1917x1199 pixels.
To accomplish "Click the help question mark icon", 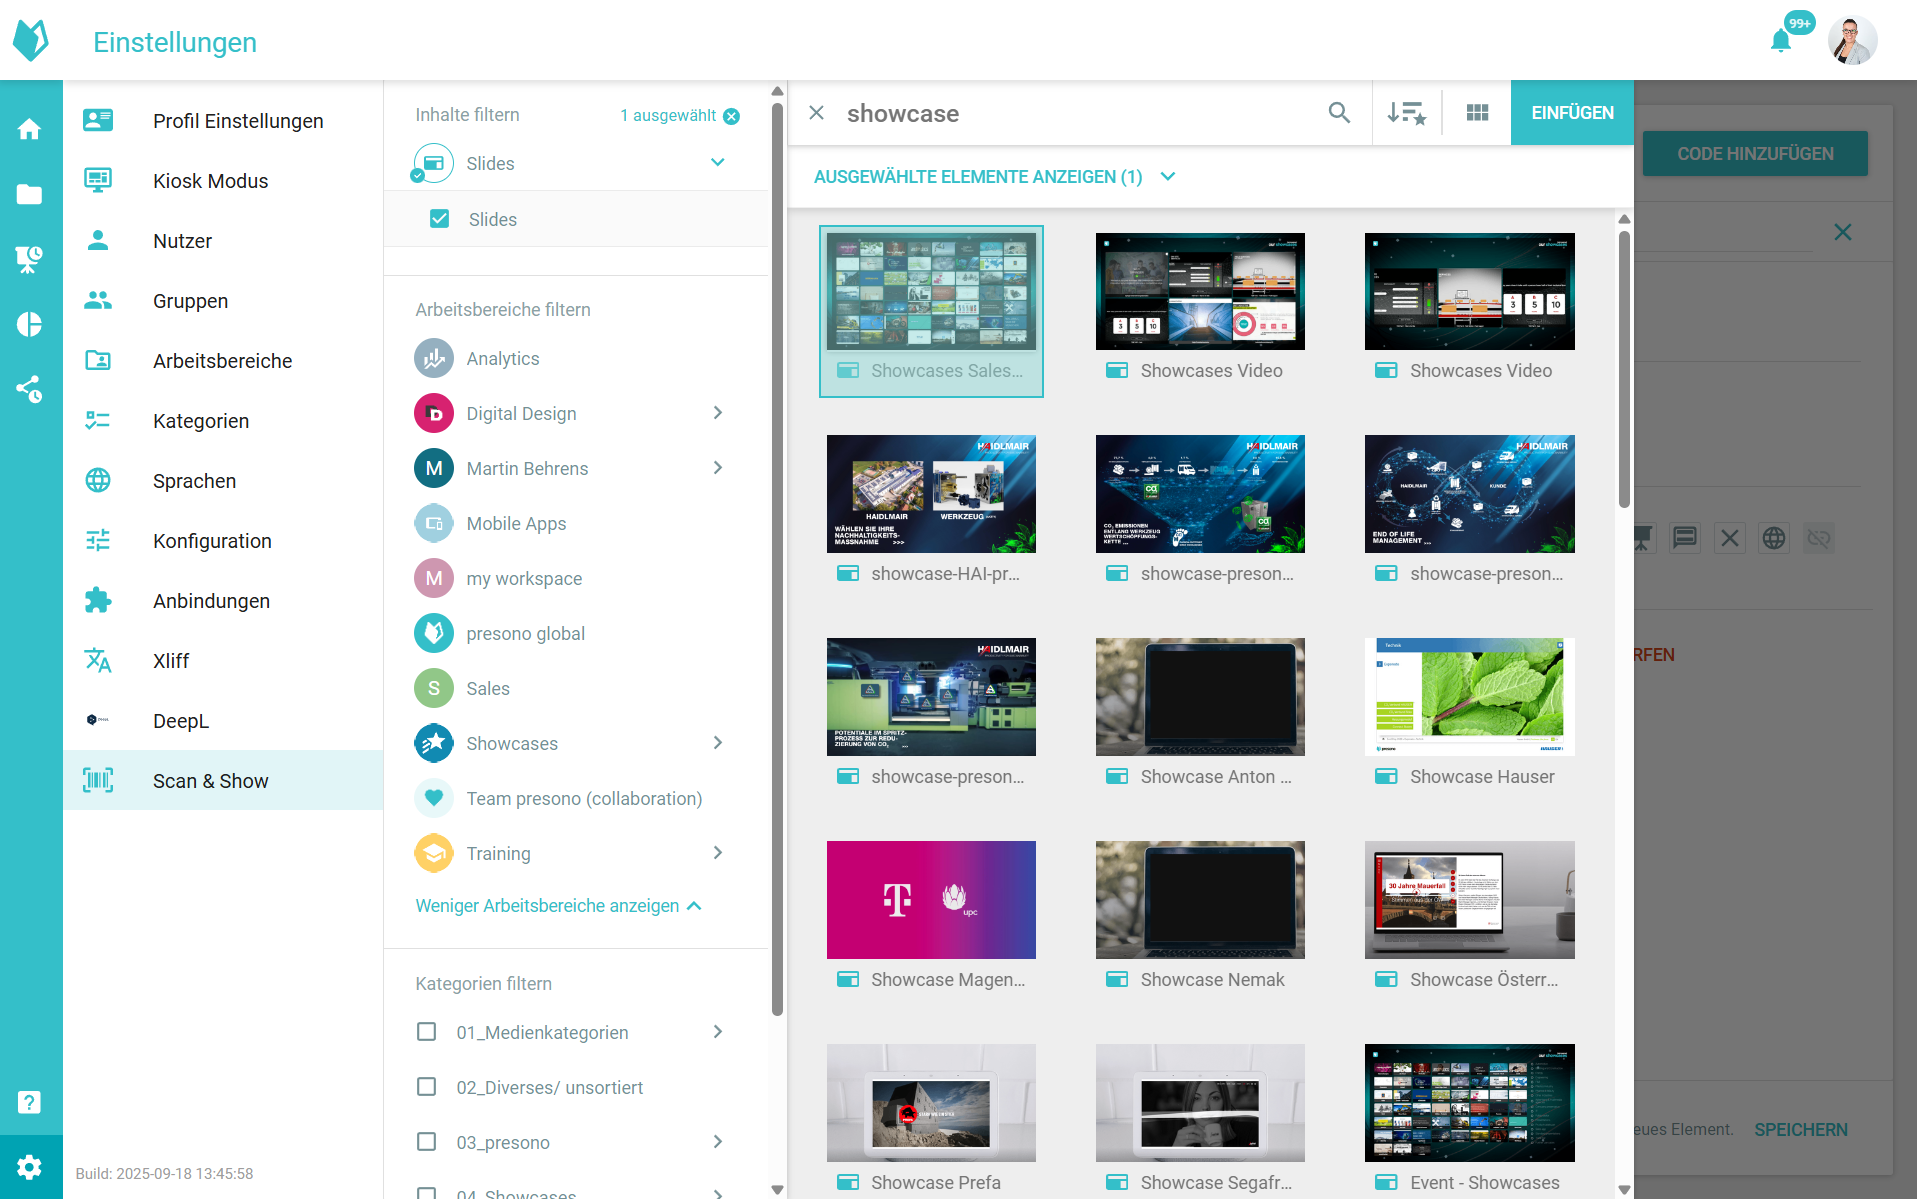I will pyautogui.click(x=30, y=1102).
